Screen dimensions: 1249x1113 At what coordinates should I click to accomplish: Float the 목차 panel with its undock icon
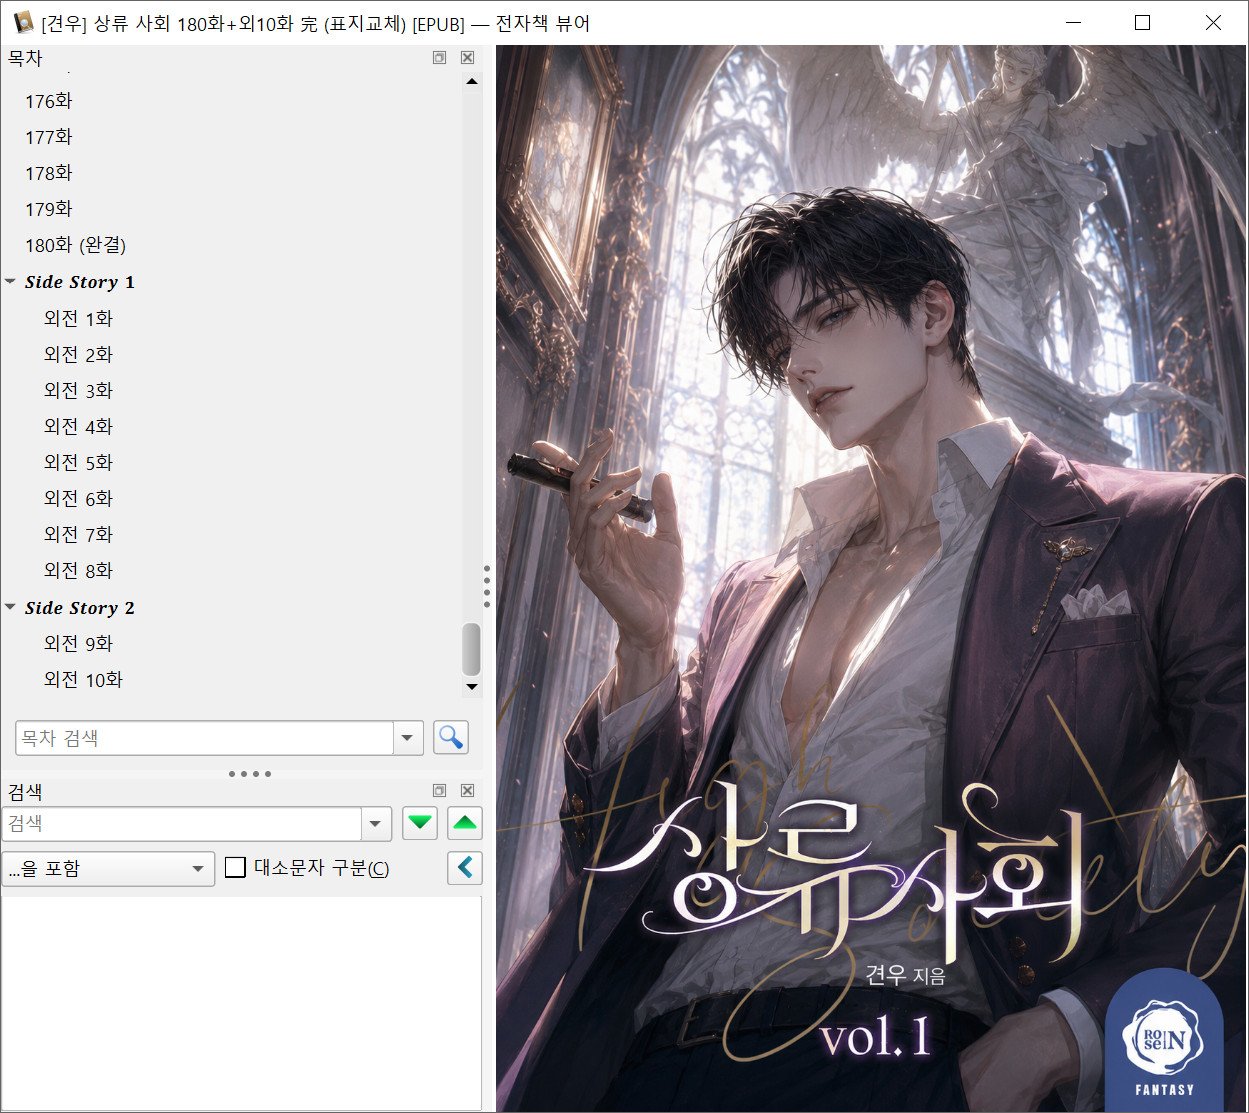click(x=439, y=58)
